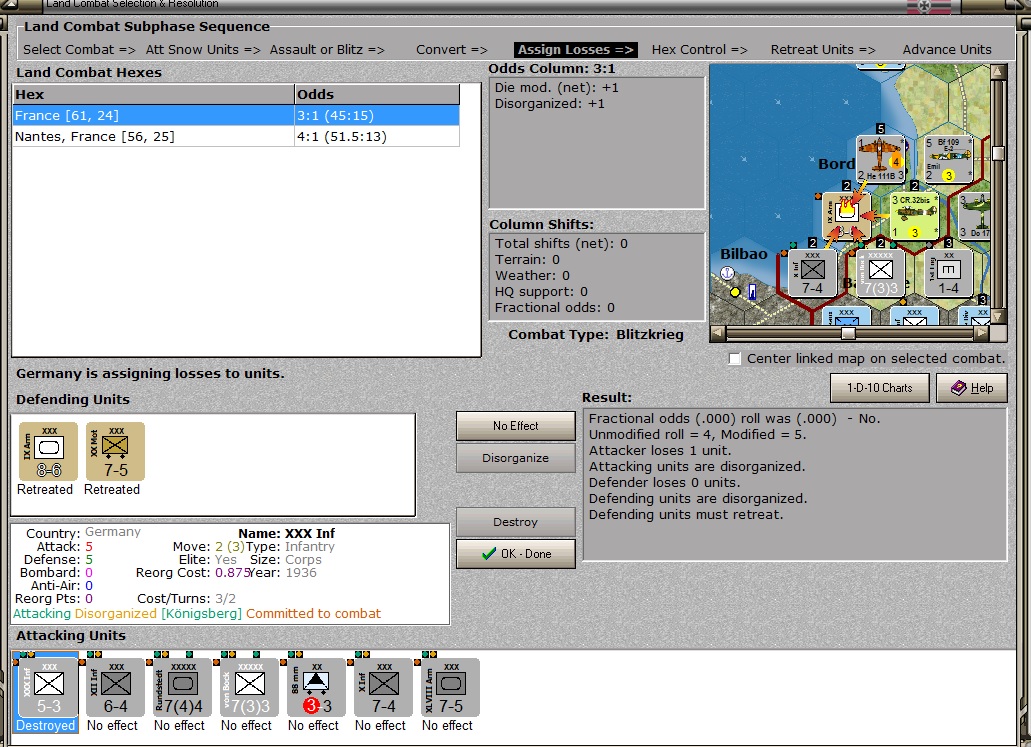
Task: Click the map scroll-right arrow
Action: click(981, 333)
